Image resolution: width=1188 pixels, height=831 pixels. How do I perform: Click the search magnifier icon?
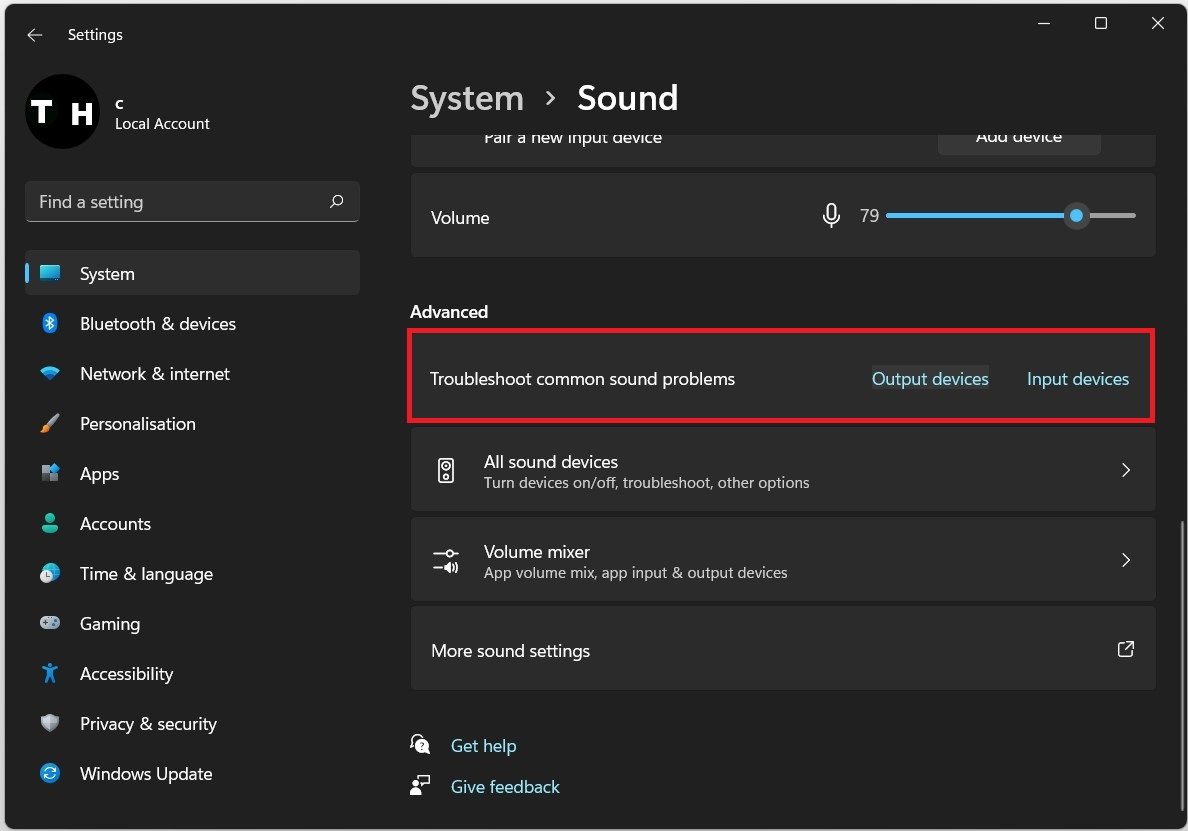[x=336, y=202]
